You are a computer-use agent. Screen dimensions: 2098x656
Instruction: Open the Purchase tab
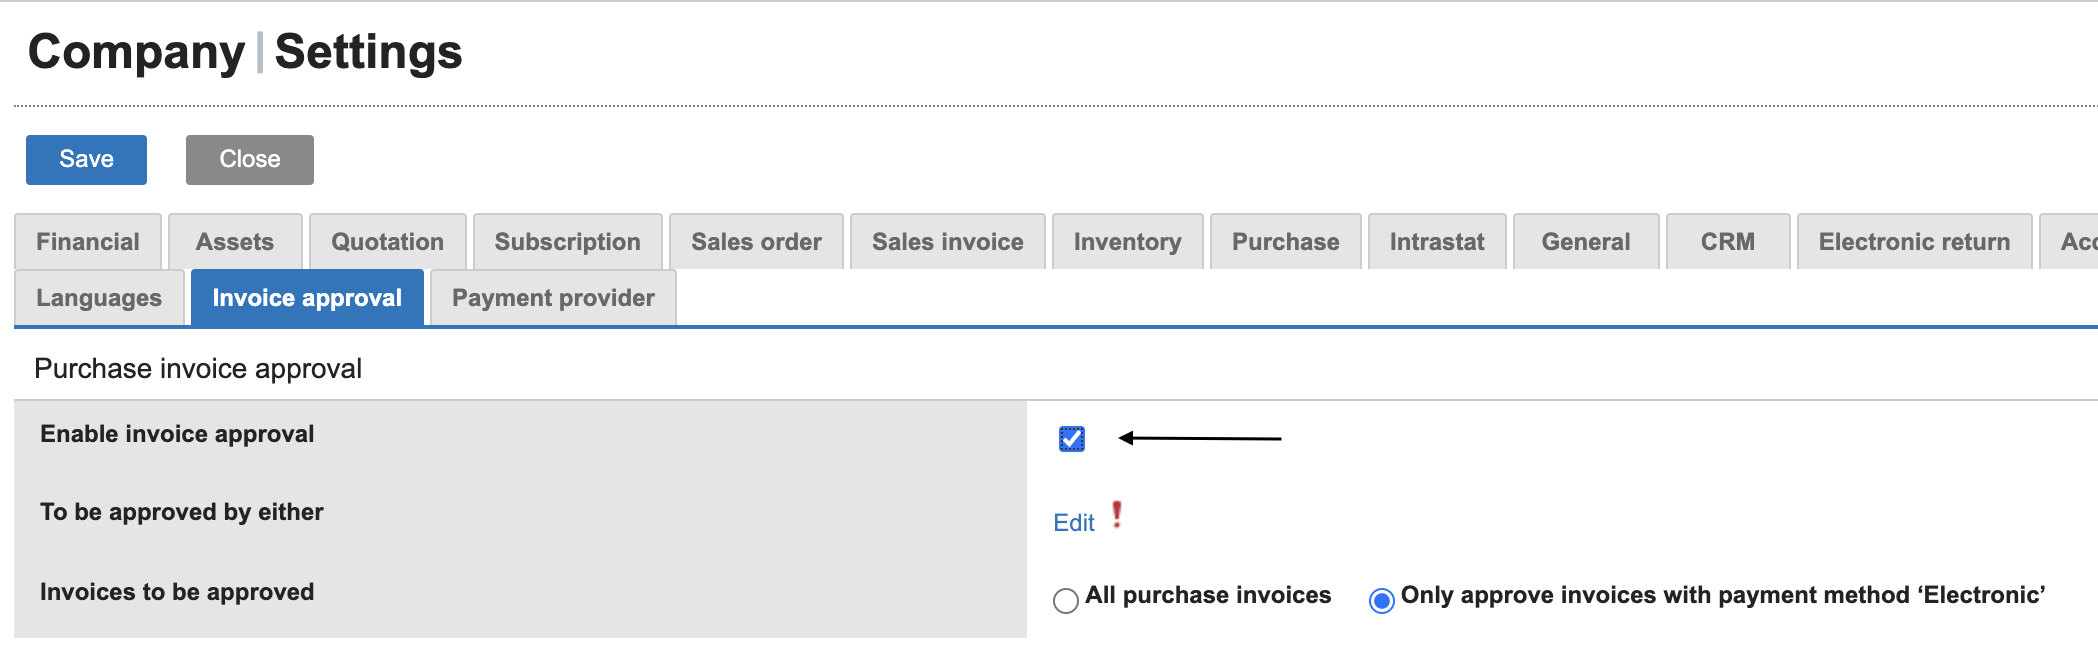(1285, 242)
